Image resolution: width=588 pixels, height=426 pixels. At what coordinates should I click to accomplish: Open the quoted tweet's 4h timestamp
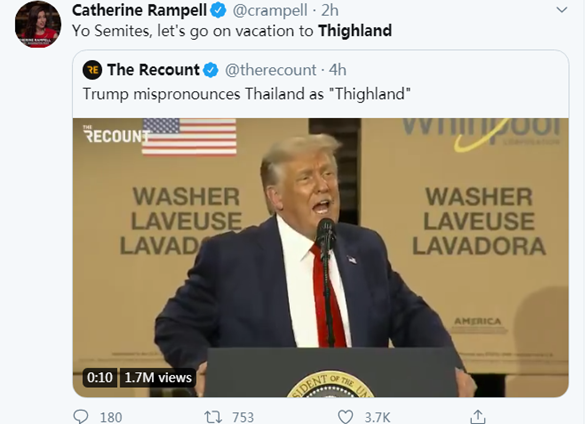click(x=338, y=70)
